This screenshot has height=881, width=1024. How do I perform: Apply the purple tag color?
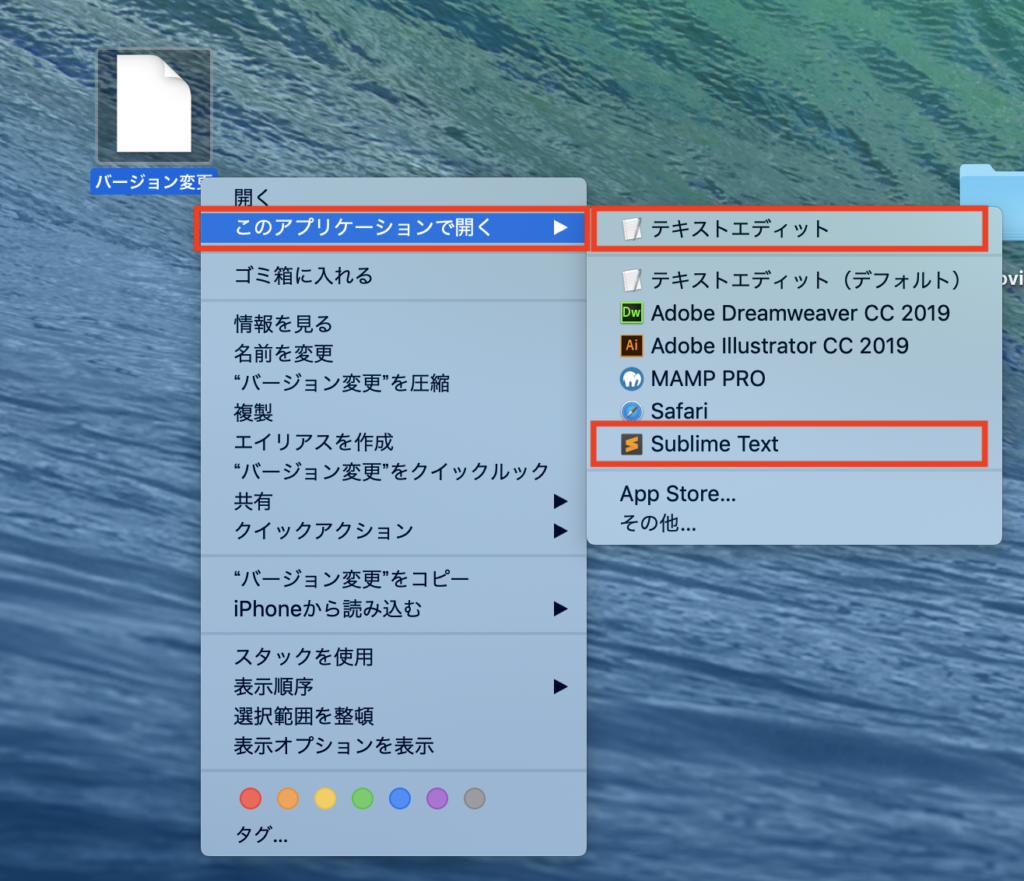[437, 798]
